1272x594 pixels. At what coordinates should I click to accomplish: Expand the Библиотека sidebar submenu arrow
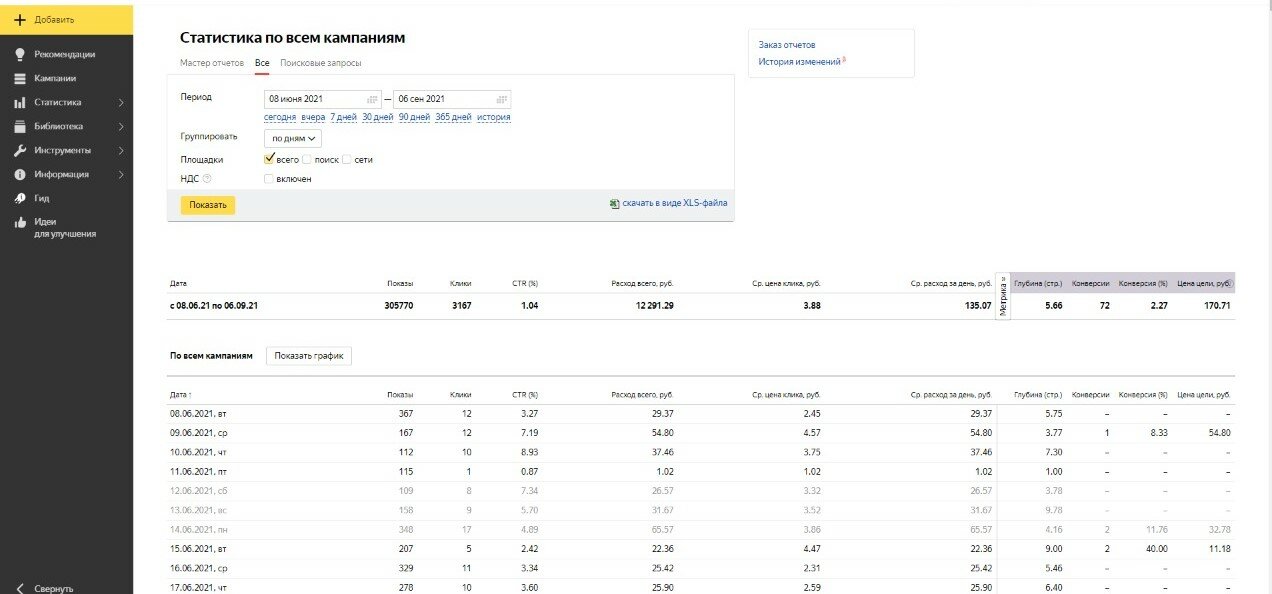tap(121, 126)
